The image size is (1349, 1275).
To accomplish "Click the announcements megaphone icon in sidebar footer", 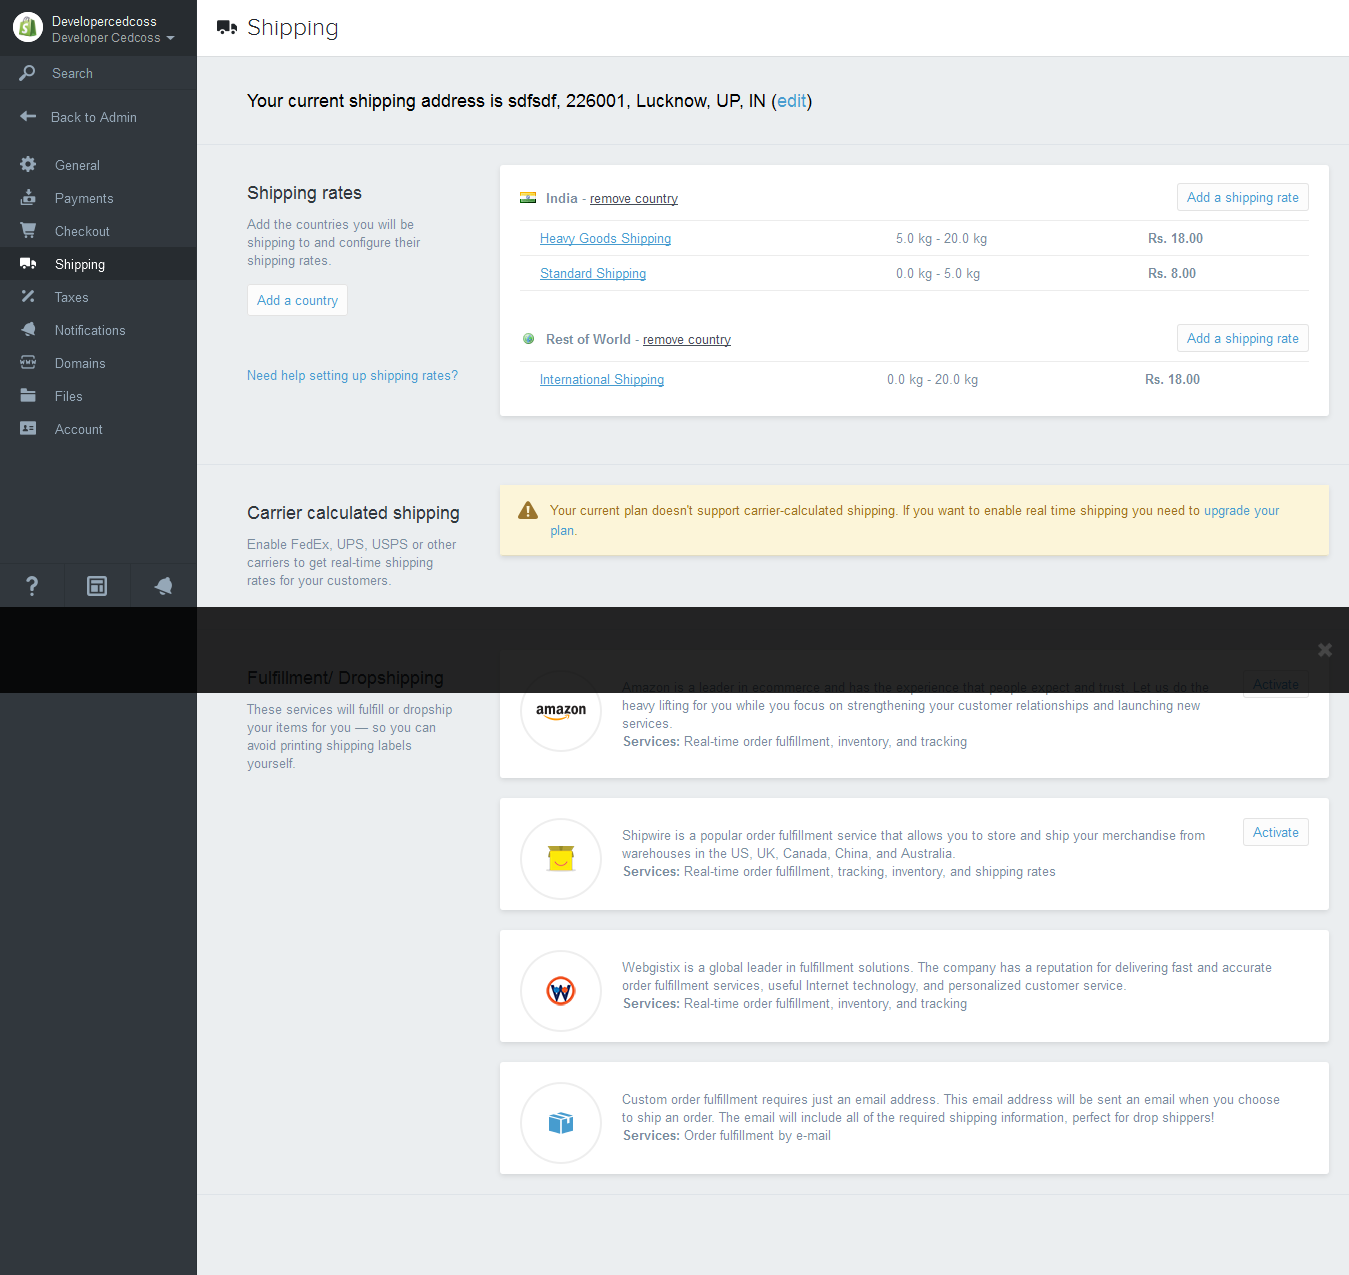I will pos(163,586).
